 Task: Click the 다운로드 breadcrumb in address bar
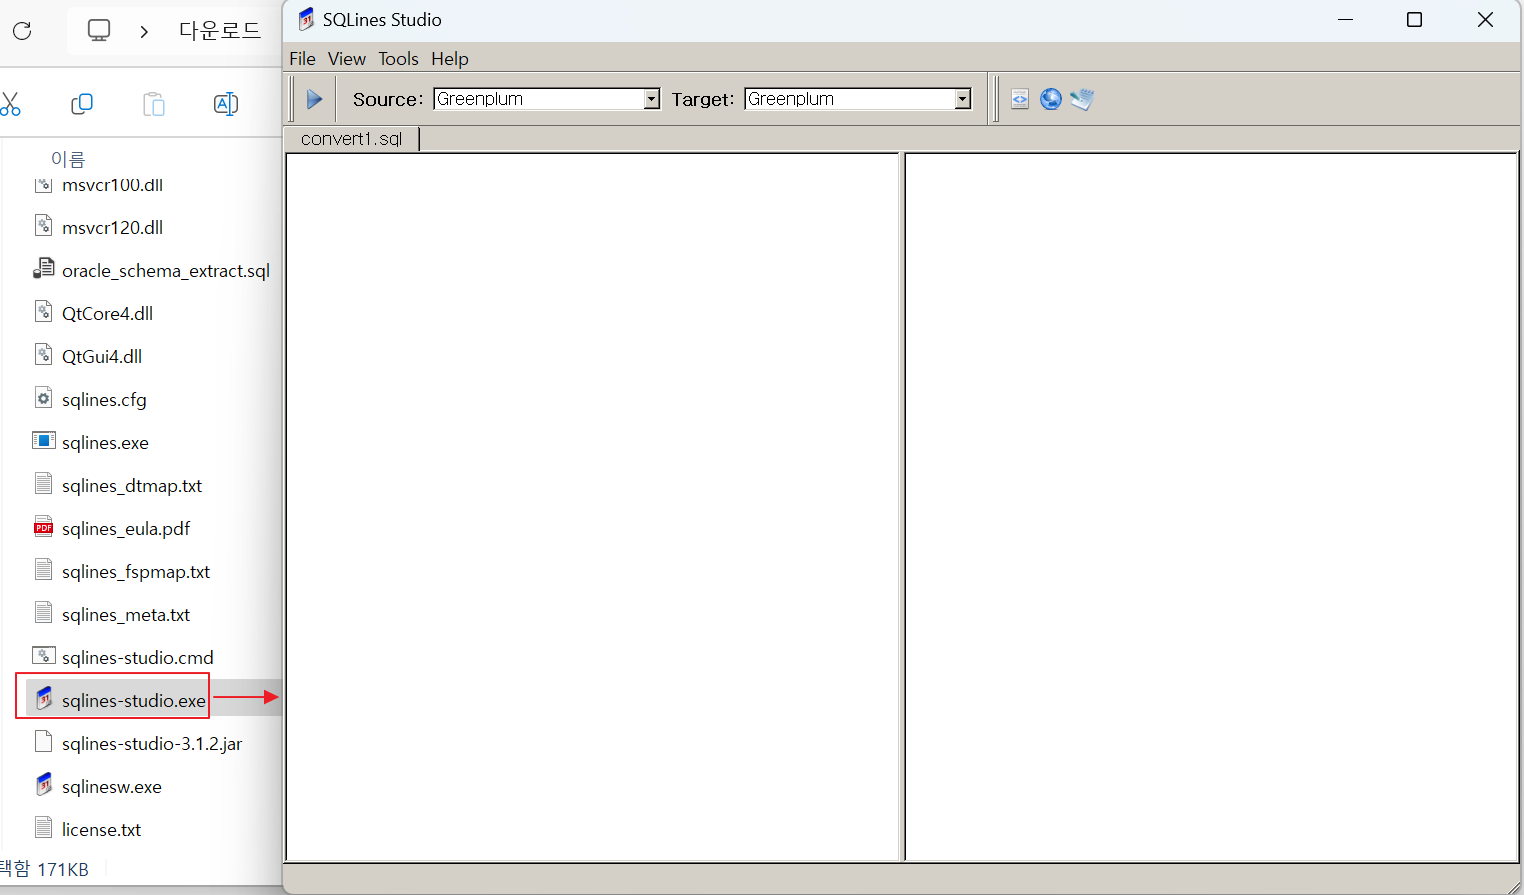click(220, 31)
